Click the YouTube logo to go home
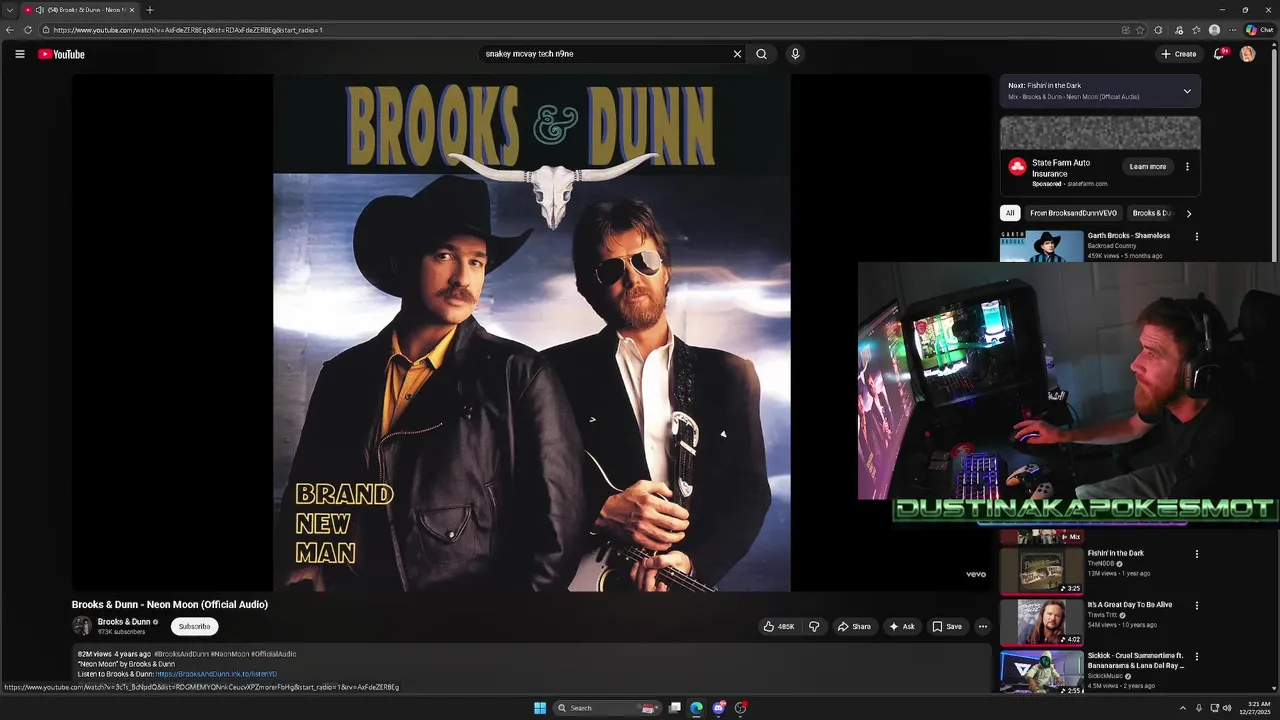 [x=62, y=54]
